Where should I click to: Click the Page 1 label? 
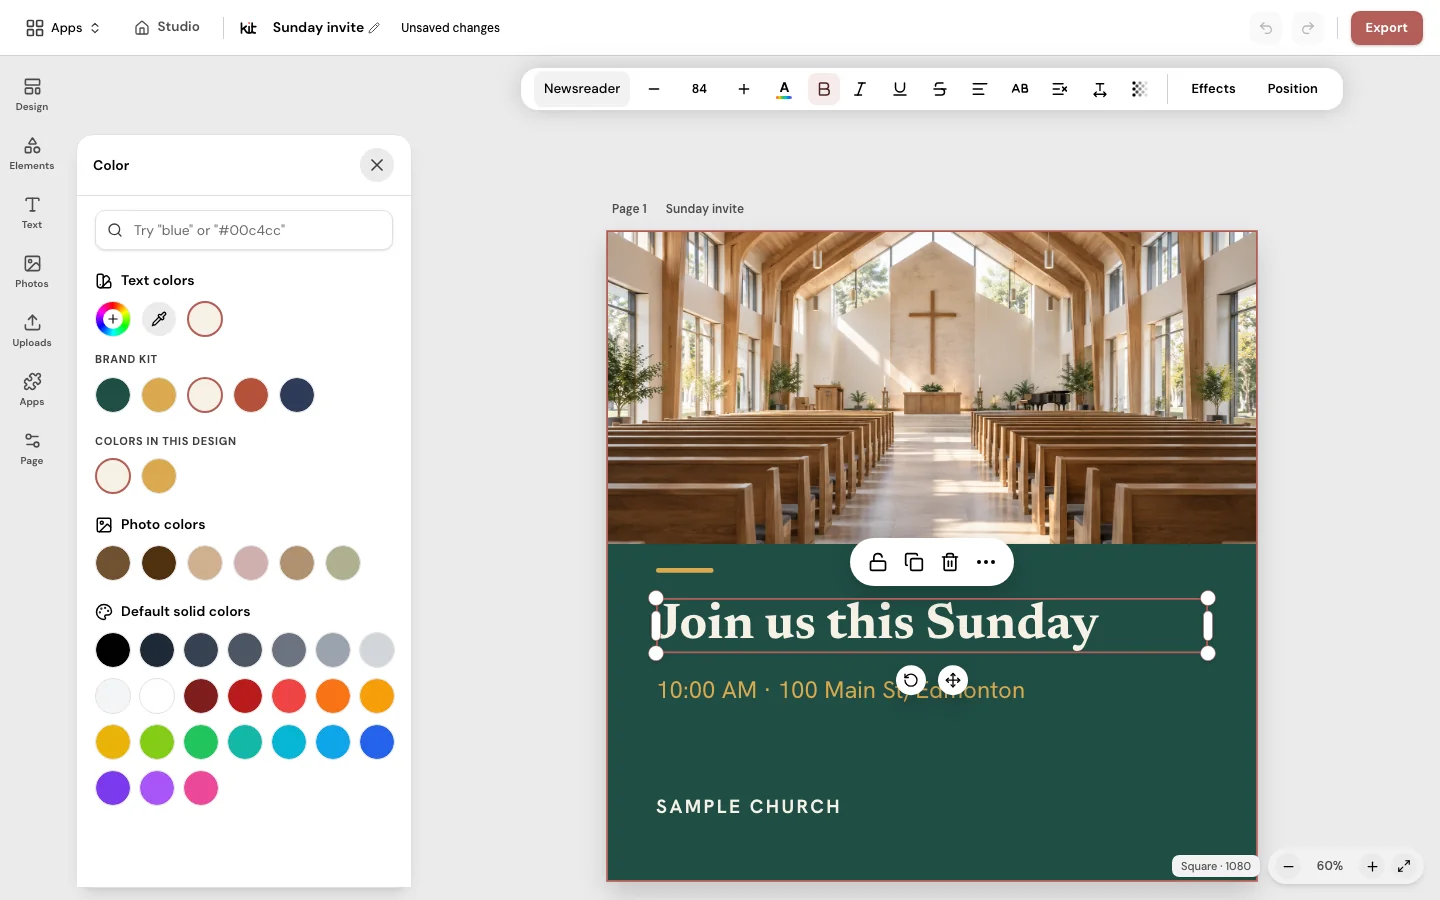(x=629, y=209)
